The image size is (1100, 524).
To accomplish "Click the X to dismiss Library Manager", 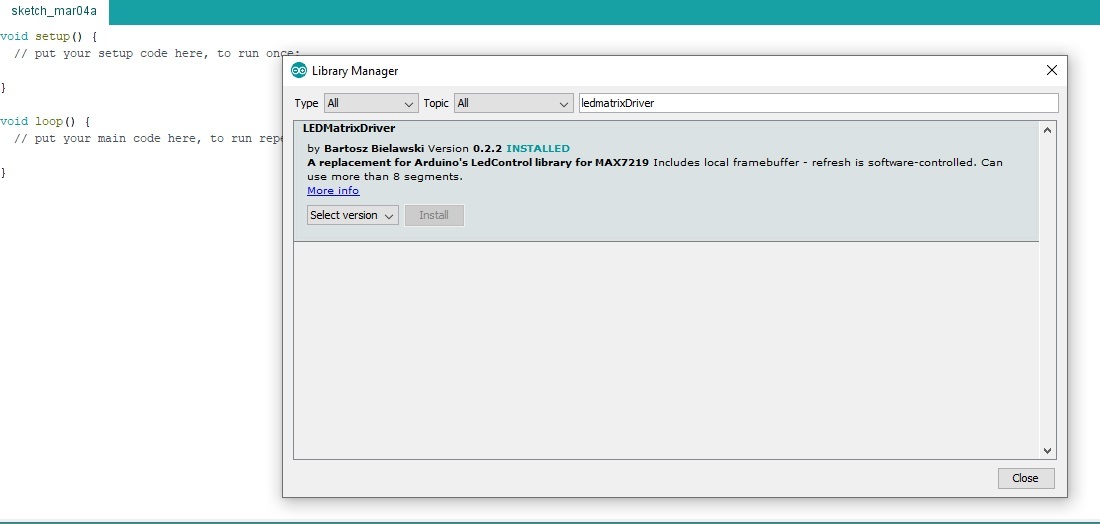I will click(1052, 70).
